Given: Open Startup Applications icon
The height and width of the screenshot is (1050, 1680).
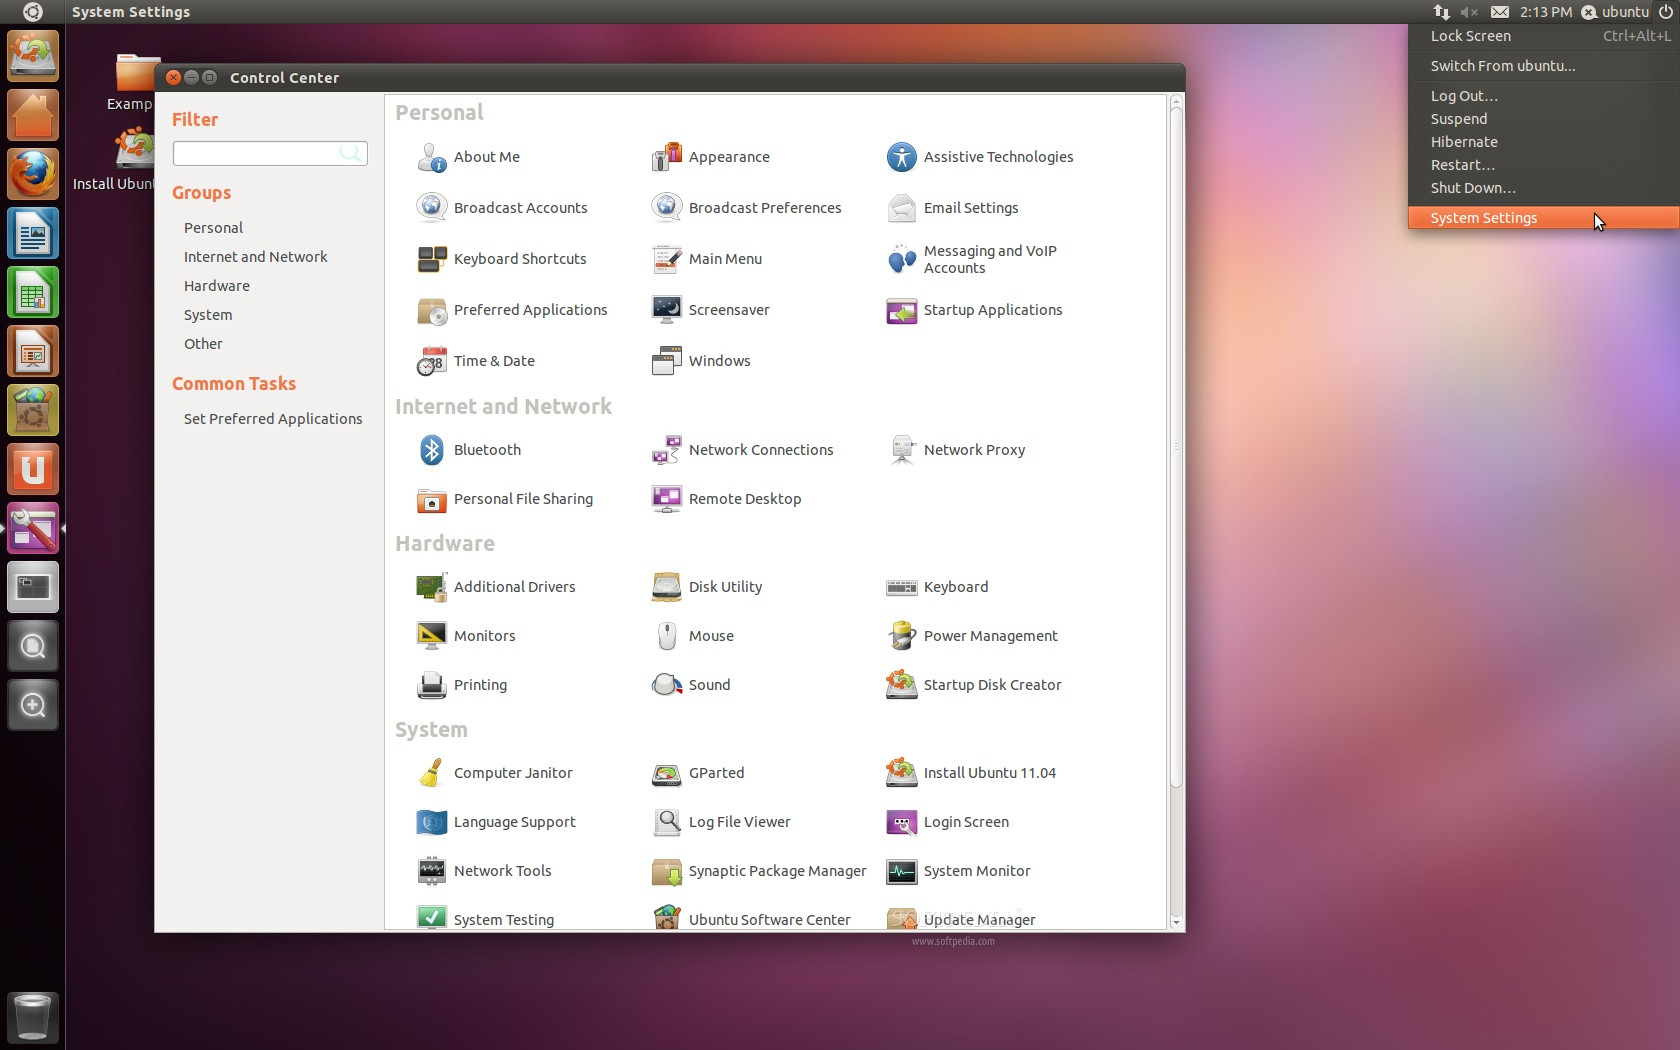Looking at the screenshot, I should pyautogui.click(x=902, y=310).
